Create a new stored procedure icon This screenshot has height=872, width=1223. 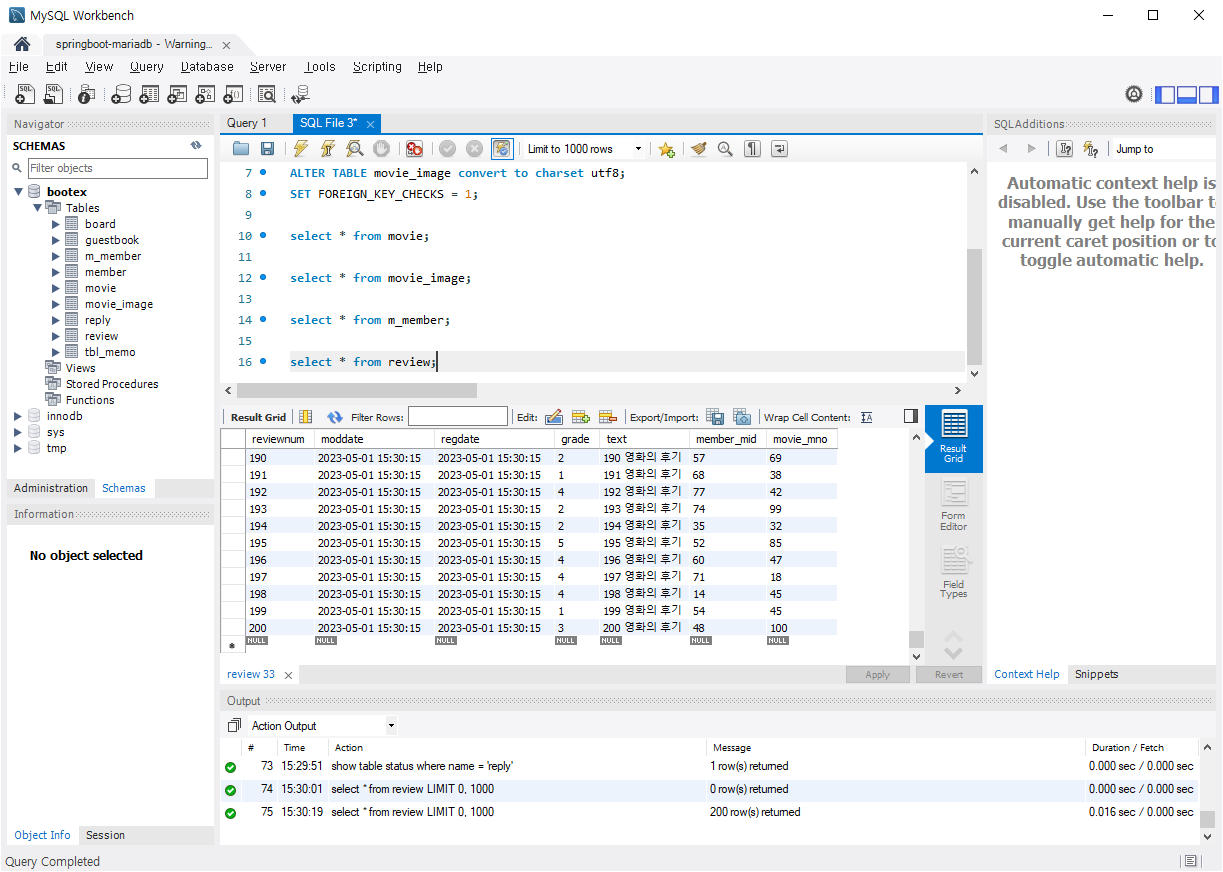click(205, 94)
